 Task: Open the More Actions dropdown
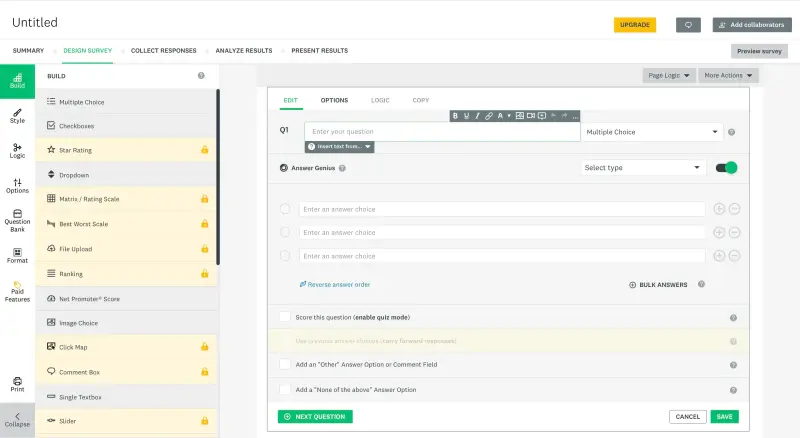pyautogui.click(x=728, y=76)
